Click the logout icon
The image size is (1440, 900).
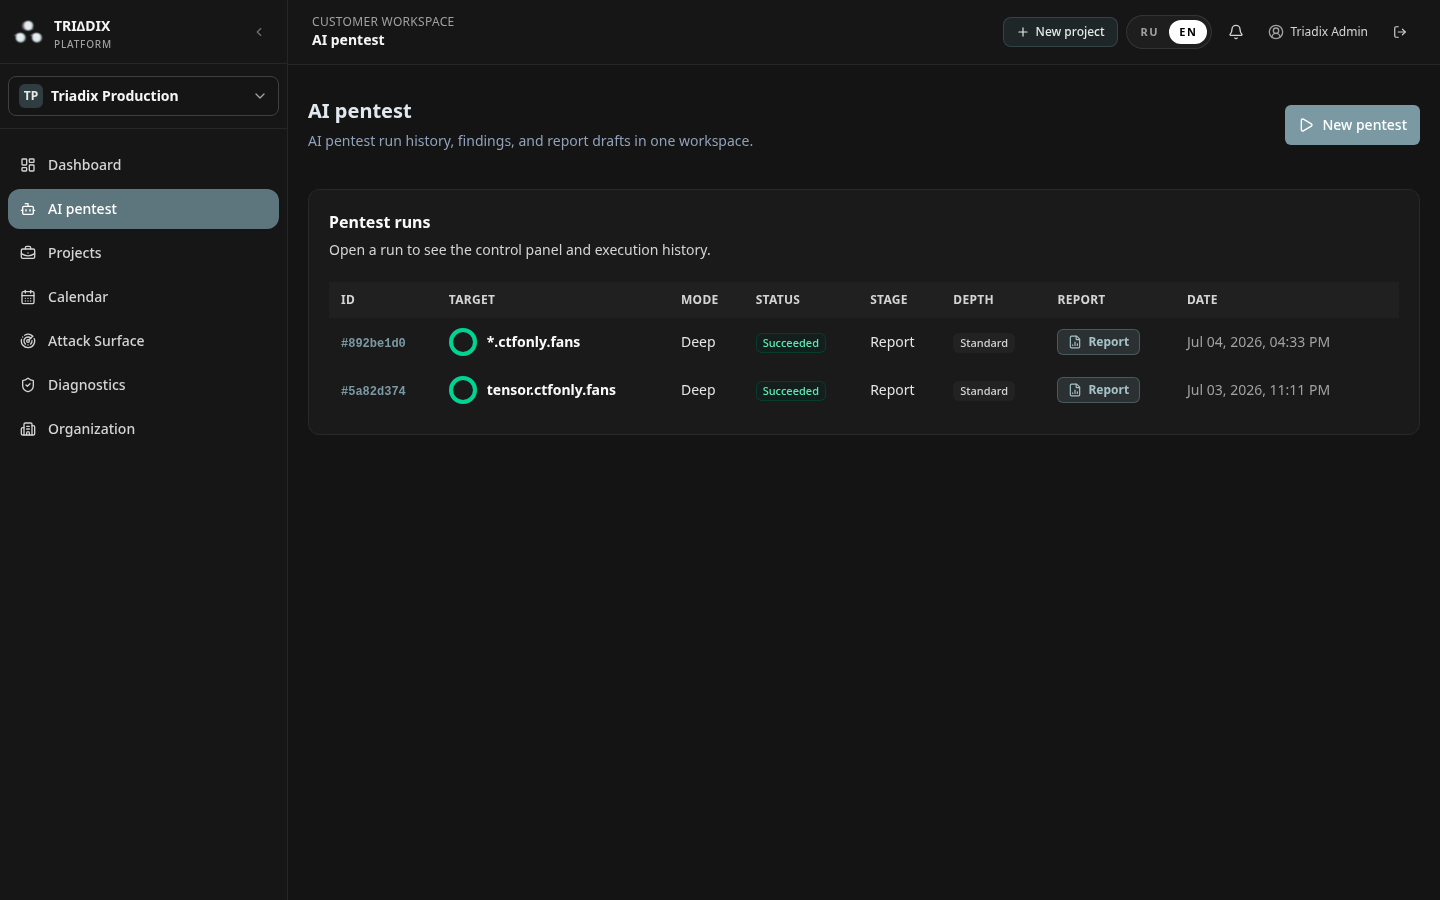[1400, 32]
